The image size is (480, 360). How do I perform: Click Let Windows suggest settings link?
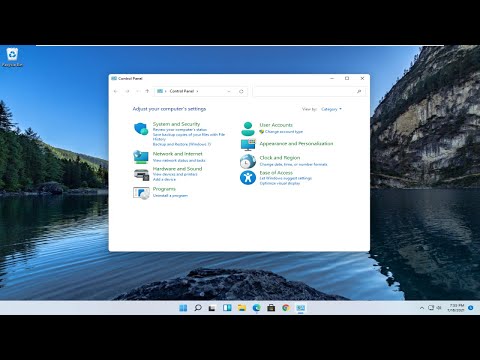286,178
